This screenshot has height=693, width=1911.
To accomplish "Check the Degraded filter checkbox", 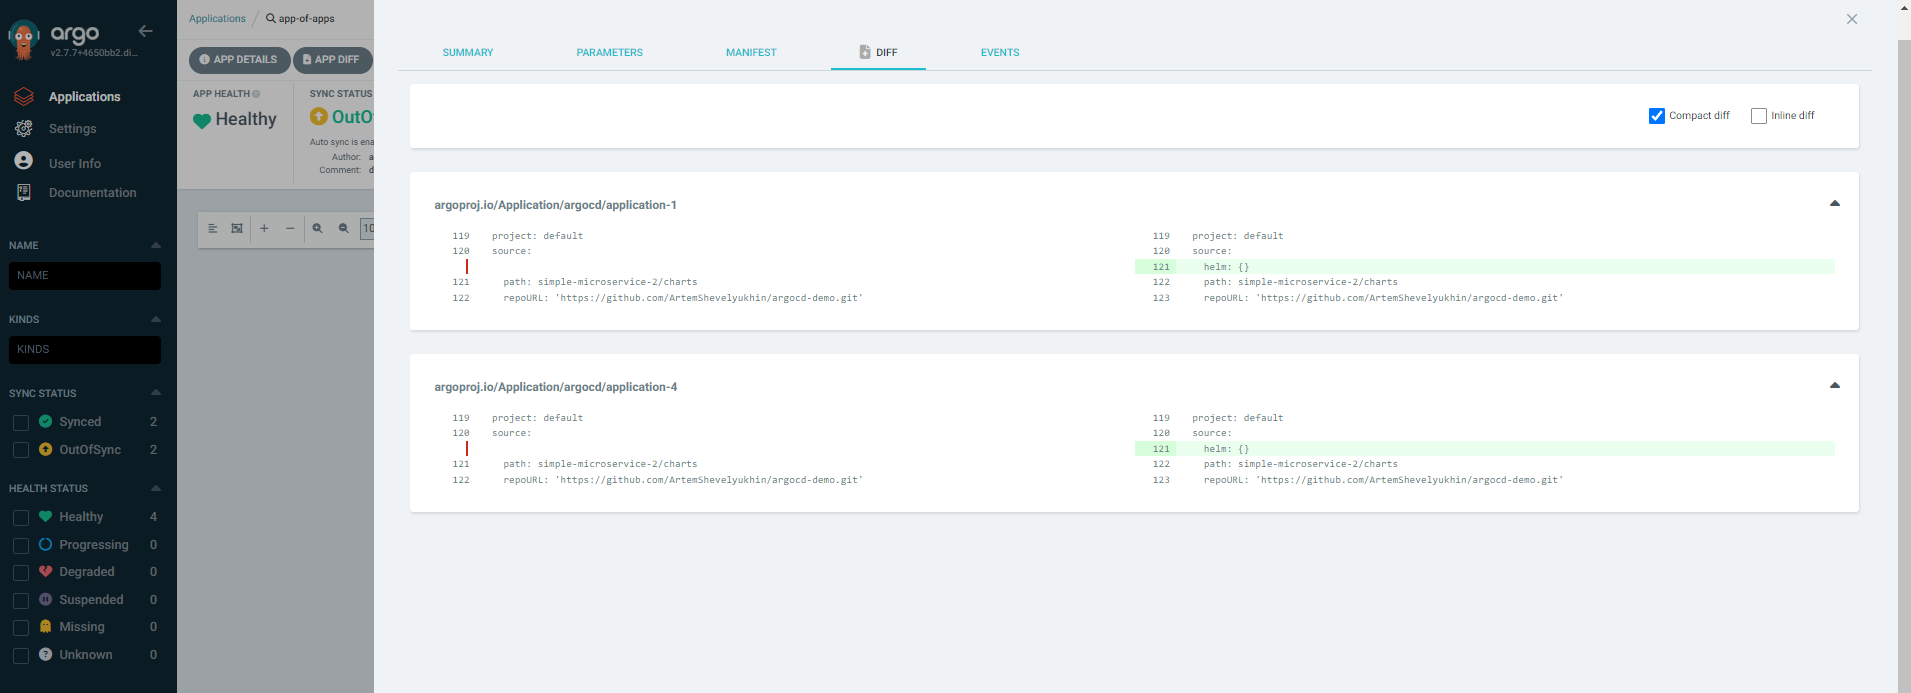I will 21,573.
